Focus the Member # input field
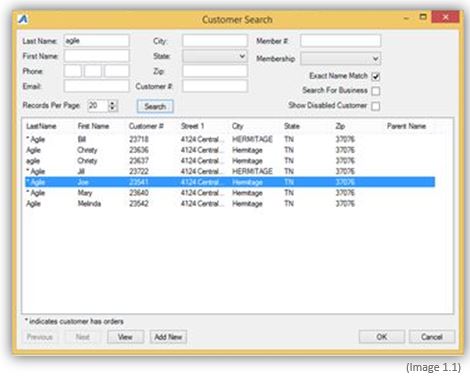Image resolution: width=470 pixels, height=379 pixels. pyautogui.click(x=340, y=41)
